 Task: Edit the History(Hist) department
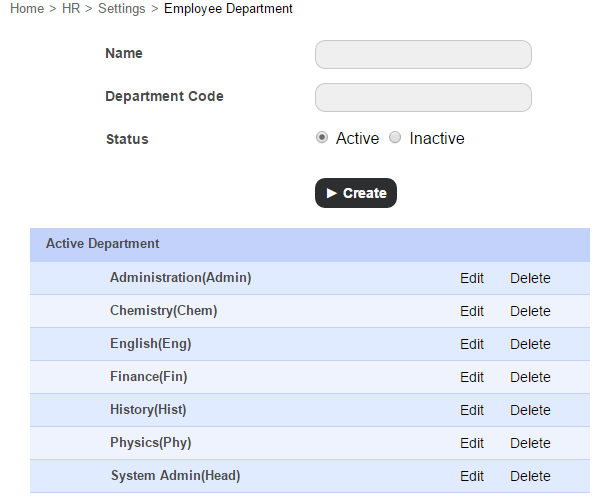(472, 410)
